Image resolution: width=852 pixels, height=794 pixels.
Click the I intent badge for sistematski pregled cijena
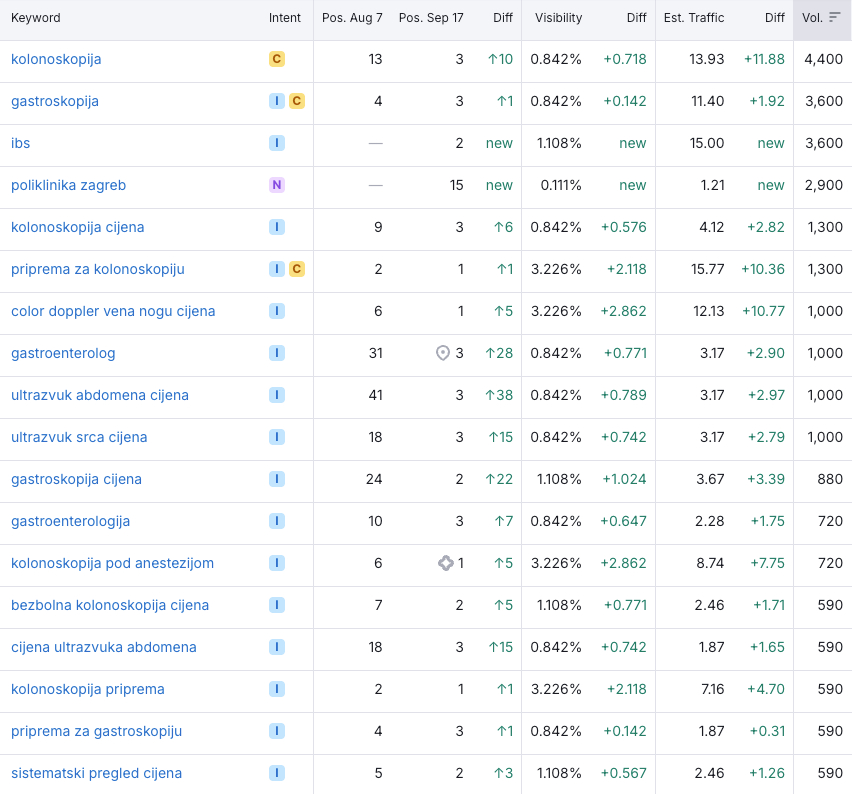[x=277, y=773]
